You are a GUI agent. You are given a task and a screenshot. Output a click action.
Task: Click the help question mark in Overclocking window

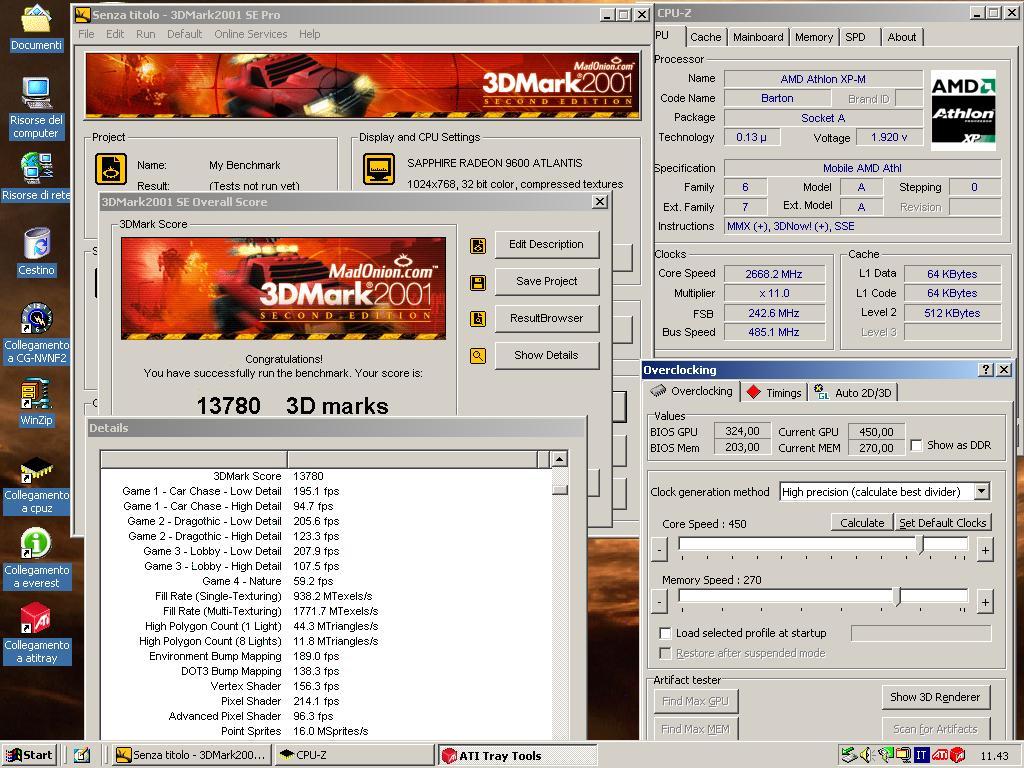986,370
